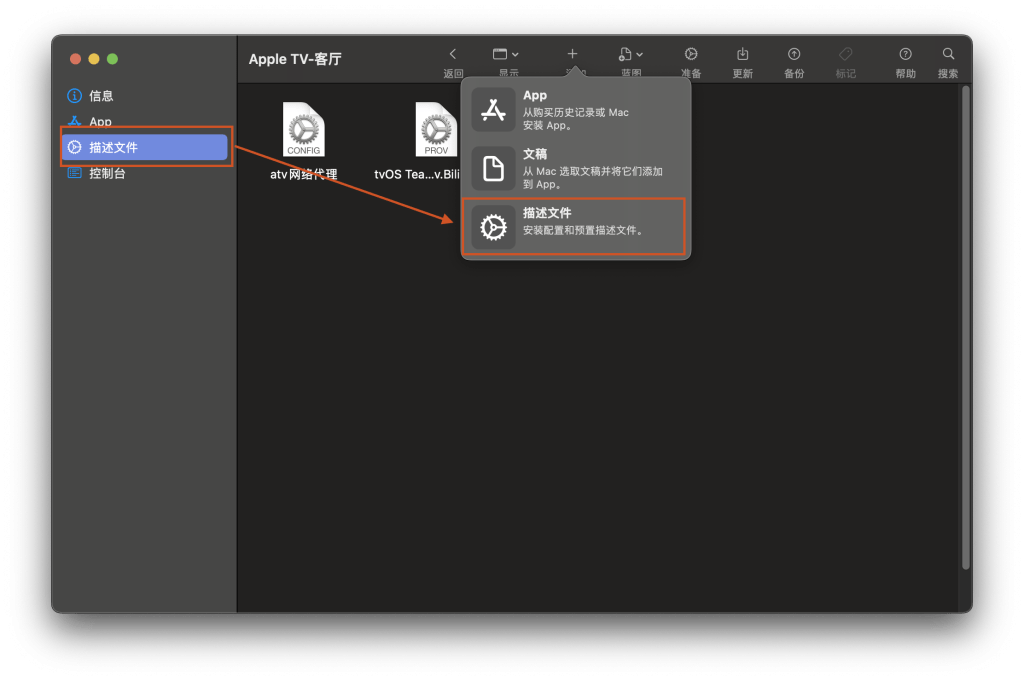Open the 蓝图 blueprint dropdown
The image size is (1024, 681).
(x=630, y=54)
